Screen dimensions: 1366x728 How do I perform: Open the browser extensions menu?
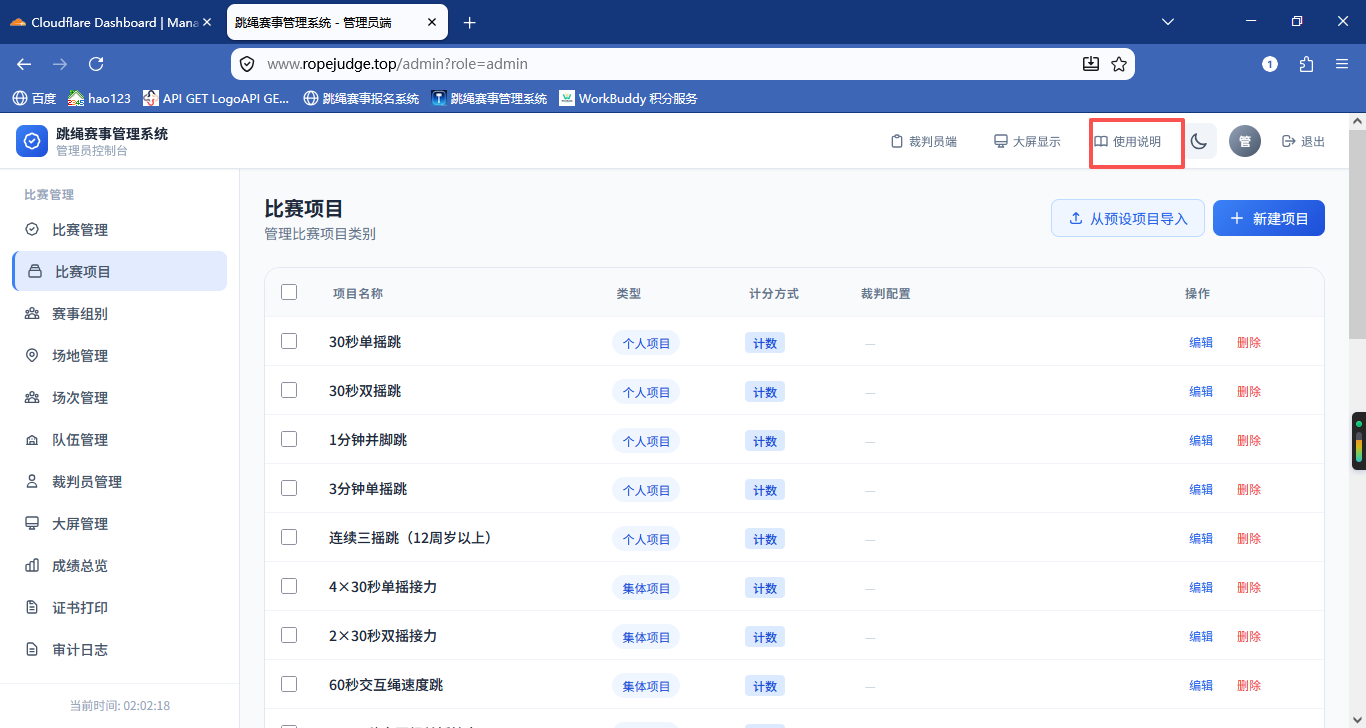[x=1306, y=64]
